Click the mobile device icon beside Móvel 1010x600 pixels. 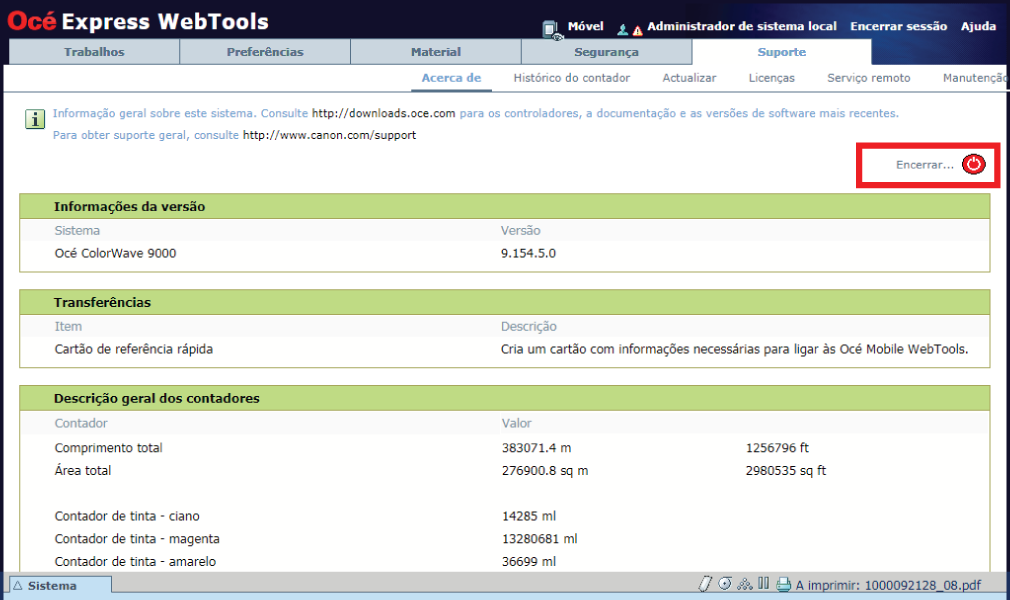pyautogui.click(x=551, y=29)
